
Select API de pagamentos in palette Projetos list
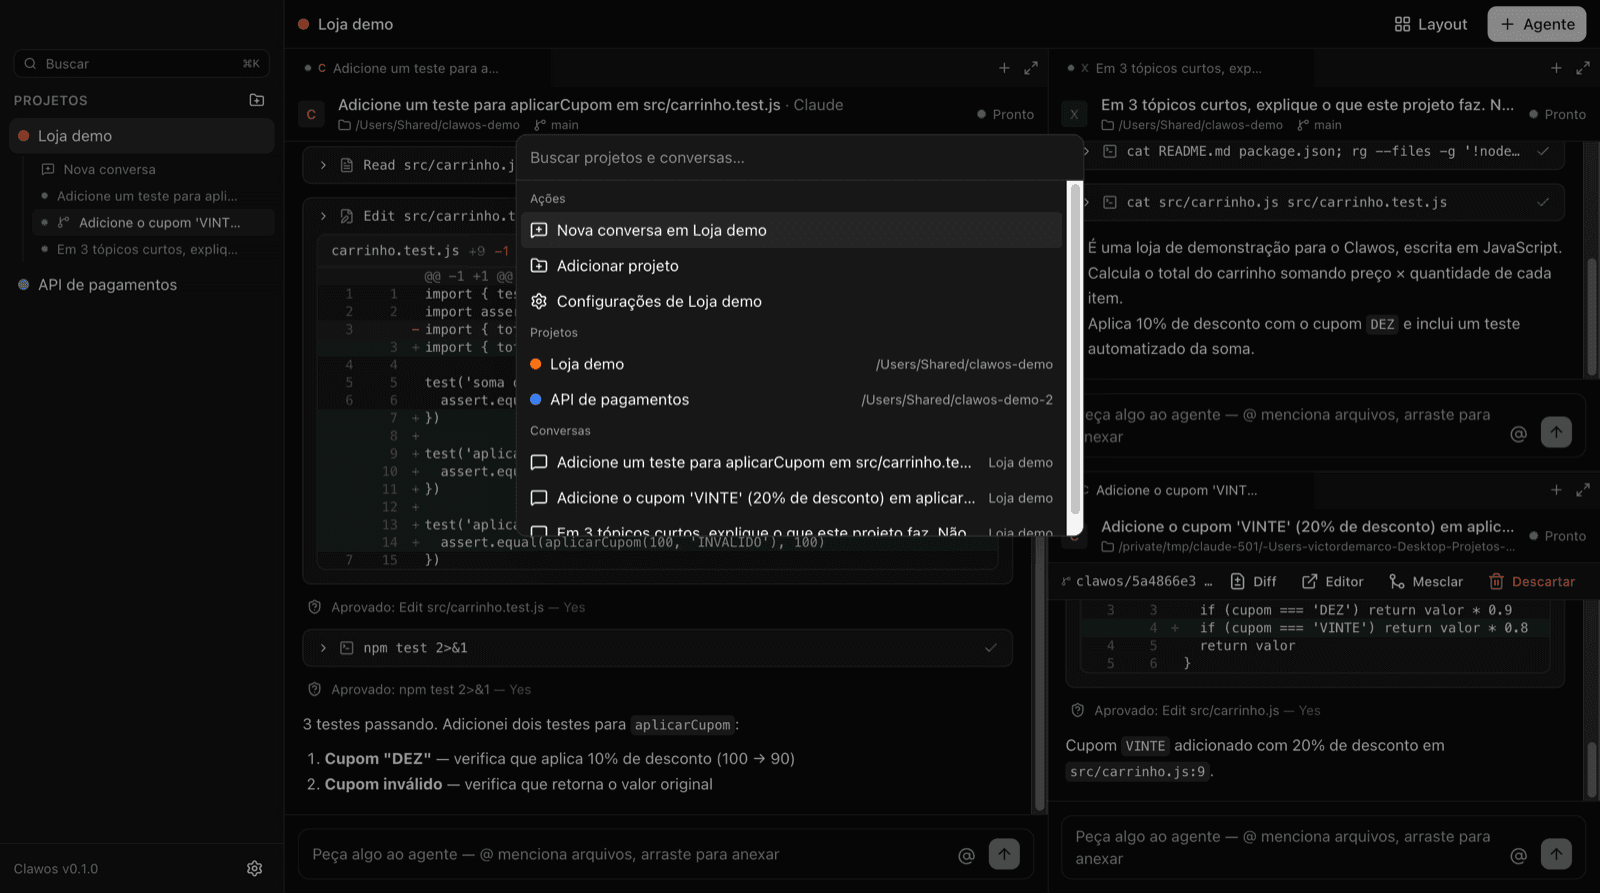(x=792, y=399)
